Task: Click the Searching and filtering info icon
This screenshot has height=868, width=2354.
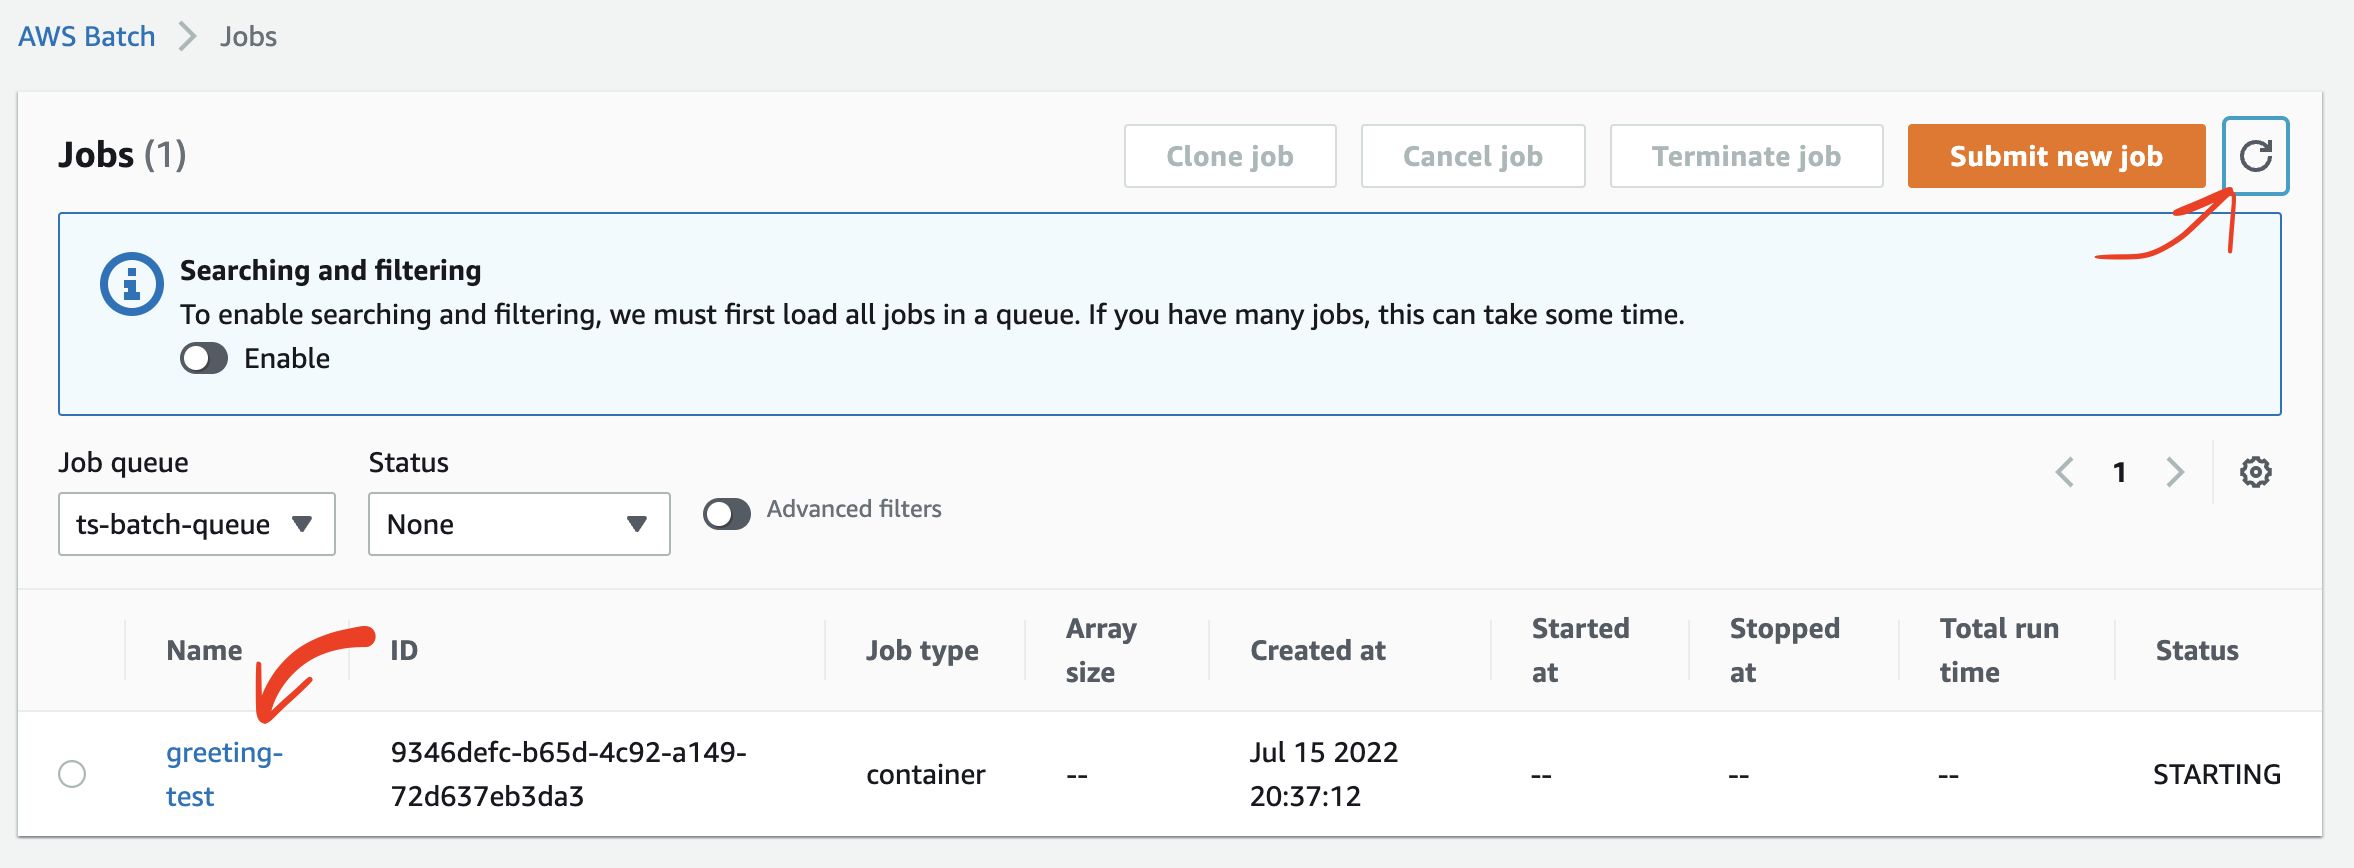Action: [x=131, y=284]
